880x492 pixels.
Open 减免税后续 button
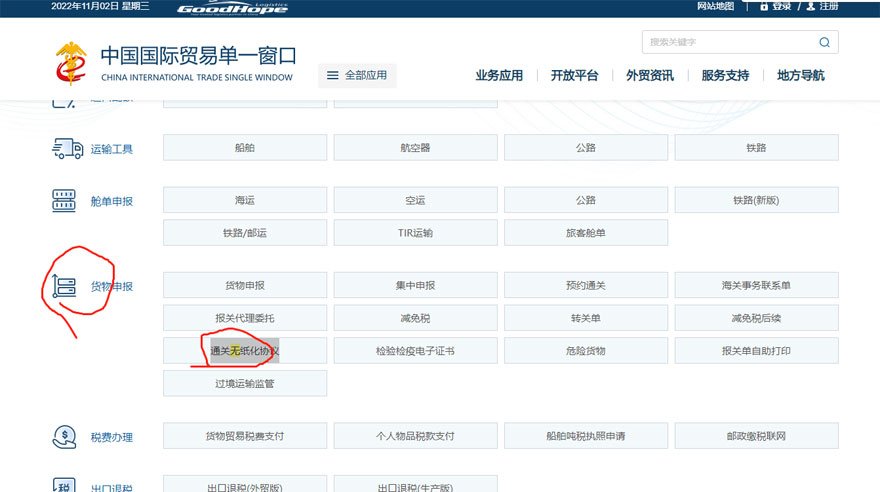tap(757, 318)
